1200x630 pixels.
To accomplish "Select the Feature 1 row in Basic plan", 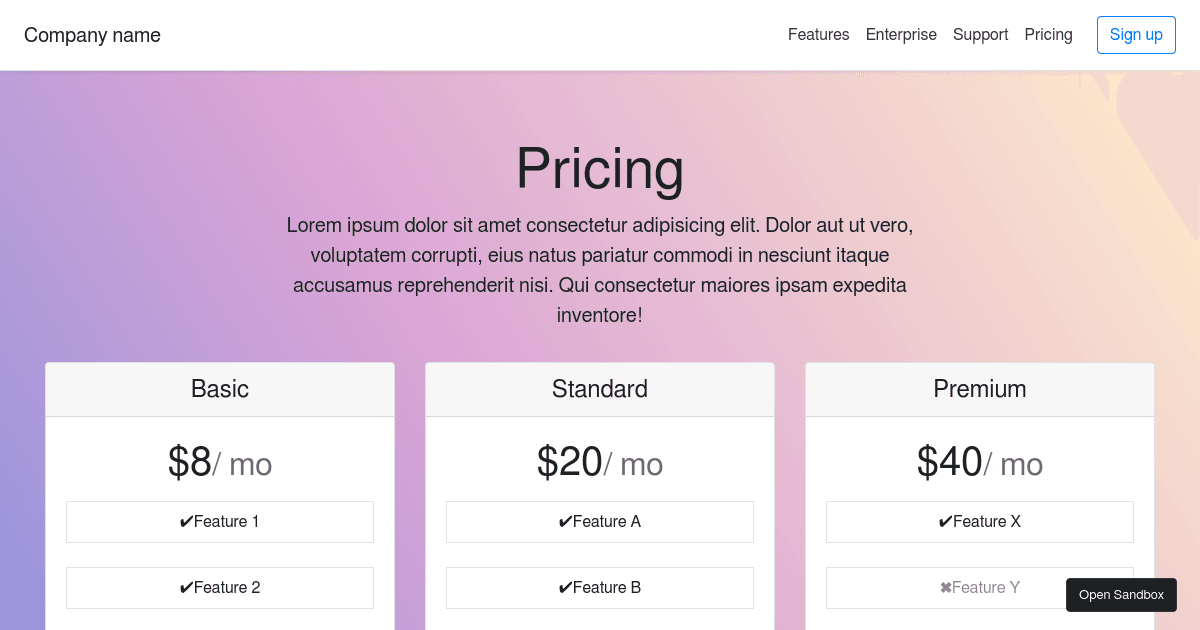I will 219,521.
